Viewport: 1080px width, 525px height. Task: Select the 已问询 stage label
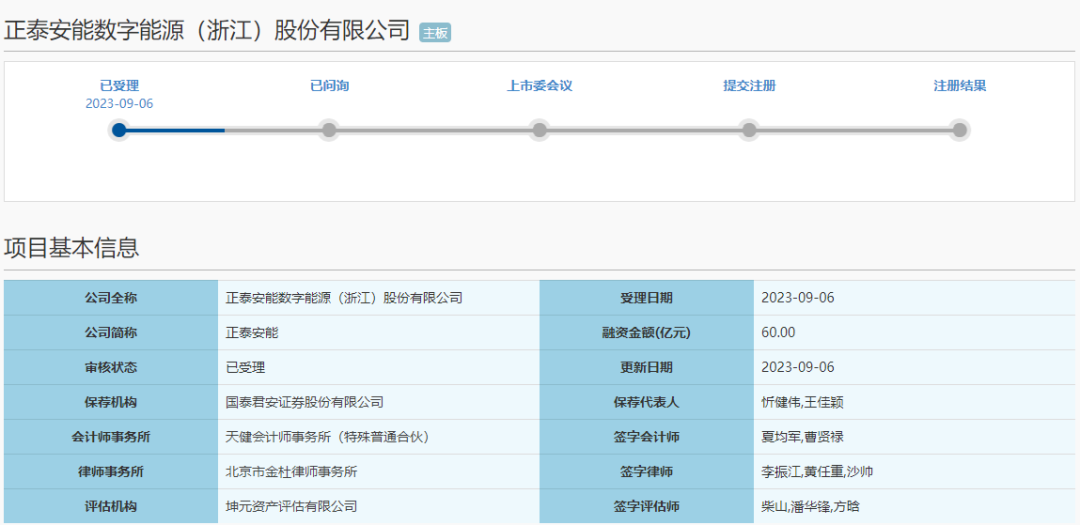point(329,86)
